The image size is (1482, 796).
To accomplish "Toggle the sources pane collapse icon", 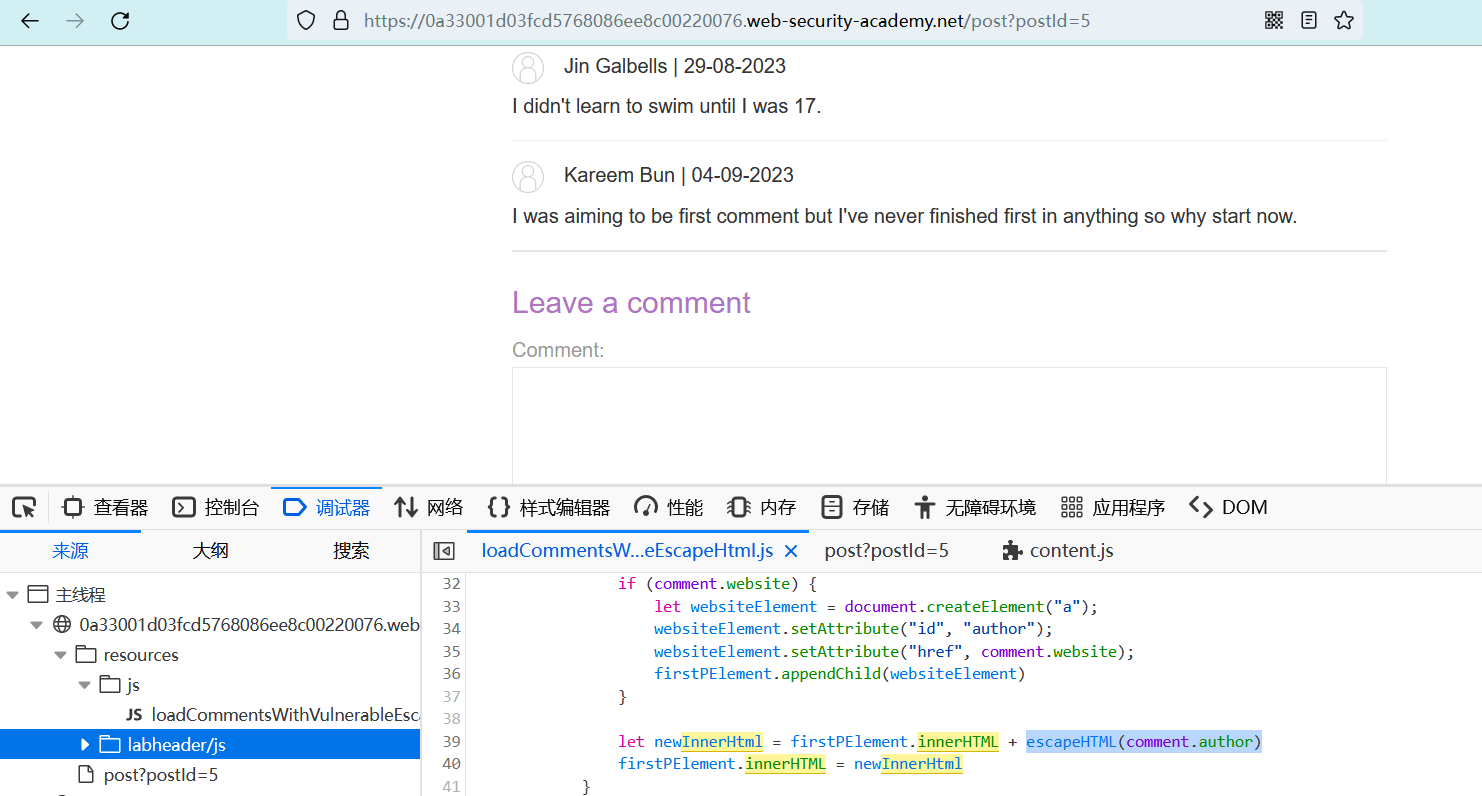I will tap(444, 551).
